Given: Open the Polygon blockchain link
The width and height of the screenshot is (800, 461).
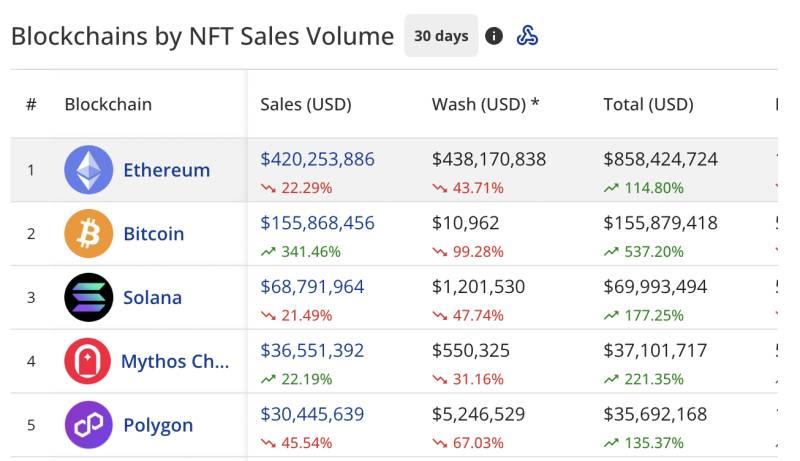Looking at the screenshot, I should point(158,425).
